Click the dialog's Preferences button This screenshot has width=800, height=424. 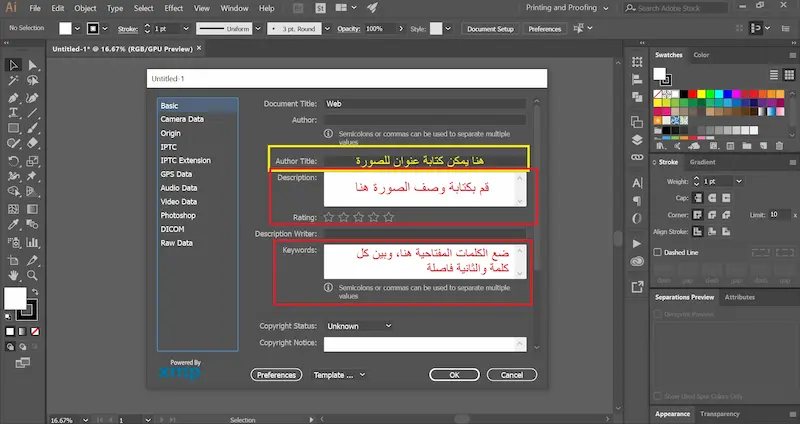click(276, 375)
